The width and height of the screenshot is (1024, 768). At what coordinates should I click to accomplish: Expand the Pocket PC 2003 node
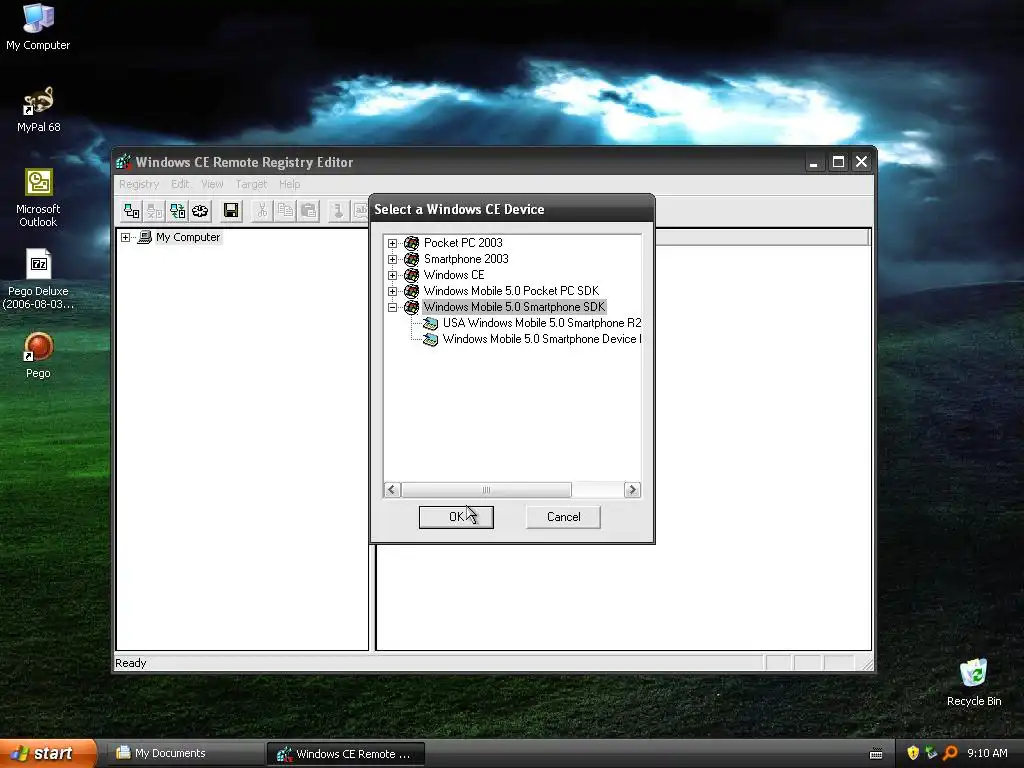pyautogui.click(x=392, y=244)
